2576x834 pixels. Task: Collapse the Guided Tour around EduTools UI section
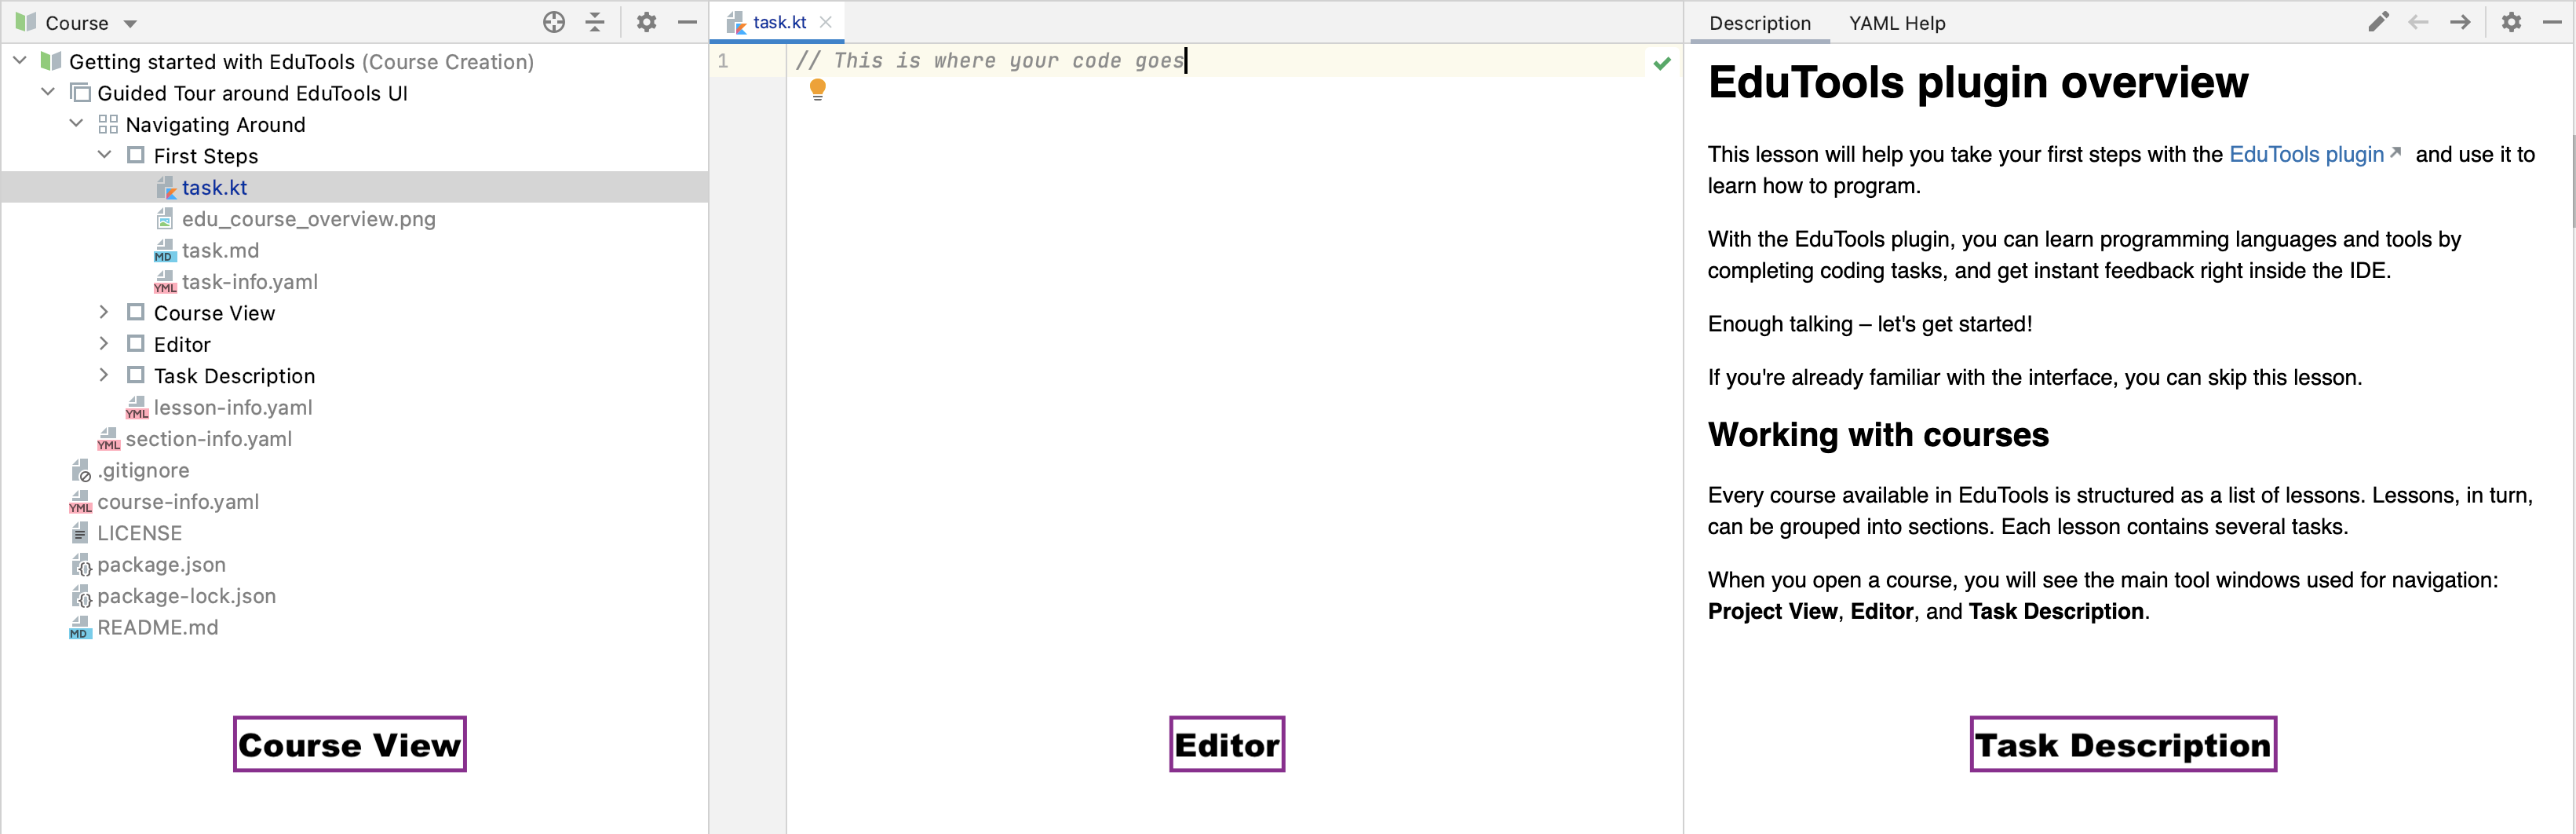pyautogui.click(x=48, y=92)
